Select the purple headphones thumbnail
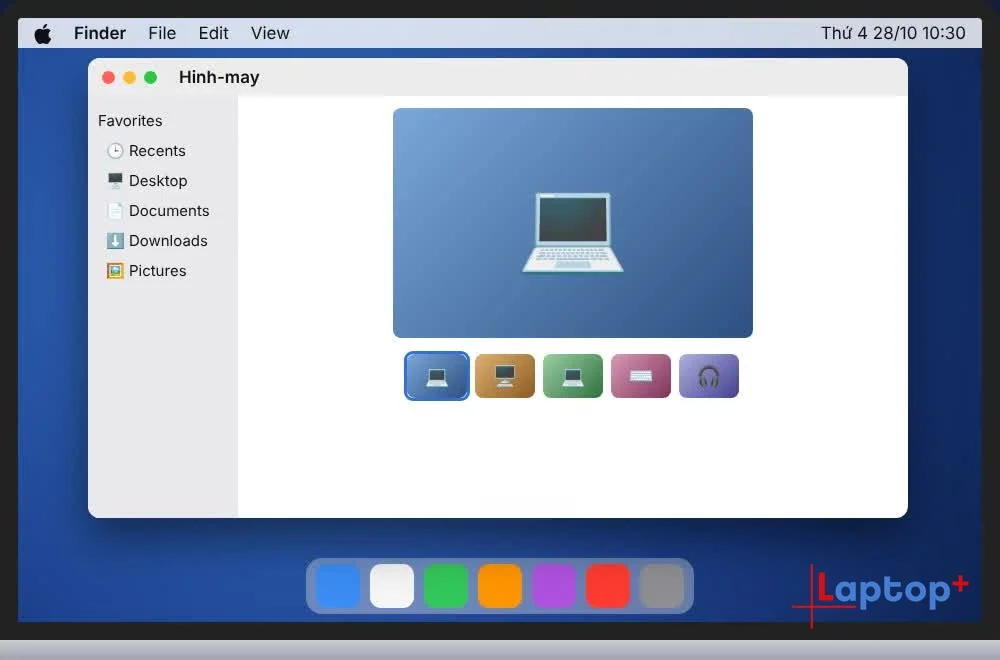Viewport: 1000px width, 660px height. pos(709,376)
